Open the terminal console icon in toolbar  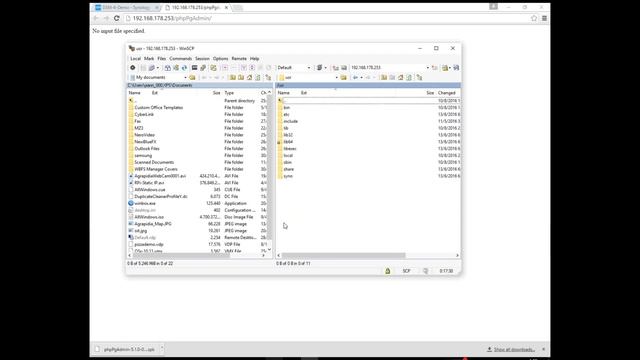click(x=195, y=68)
